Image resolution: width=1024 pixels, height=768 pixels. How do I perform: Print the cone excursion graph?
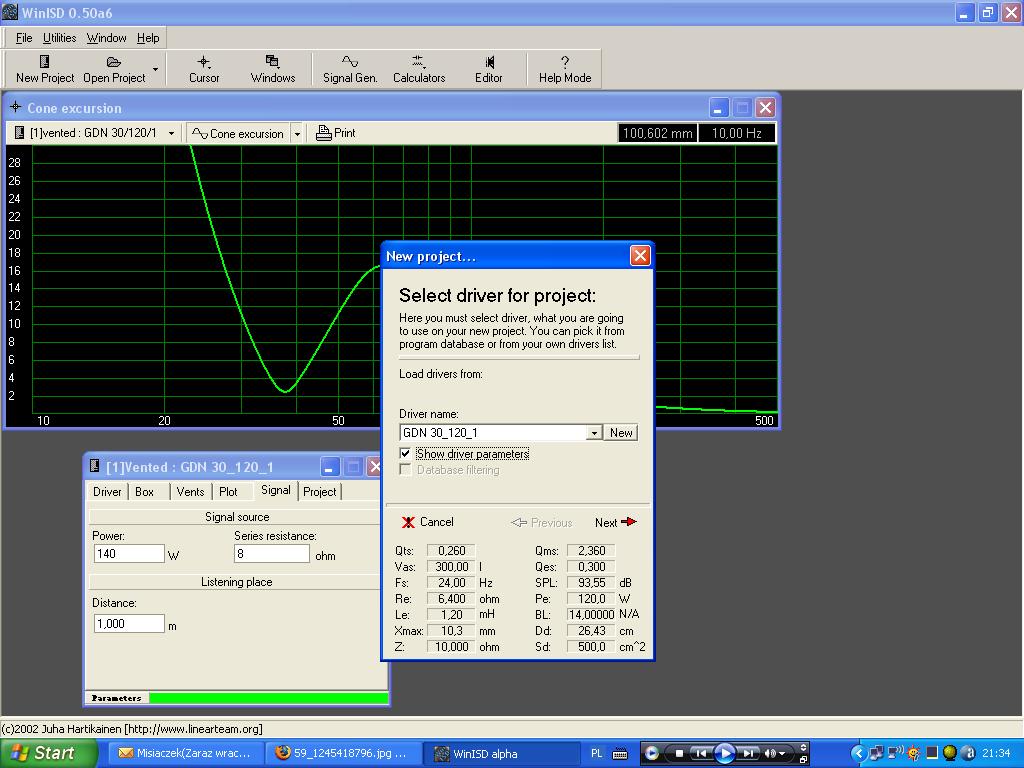tap(336, 133)
